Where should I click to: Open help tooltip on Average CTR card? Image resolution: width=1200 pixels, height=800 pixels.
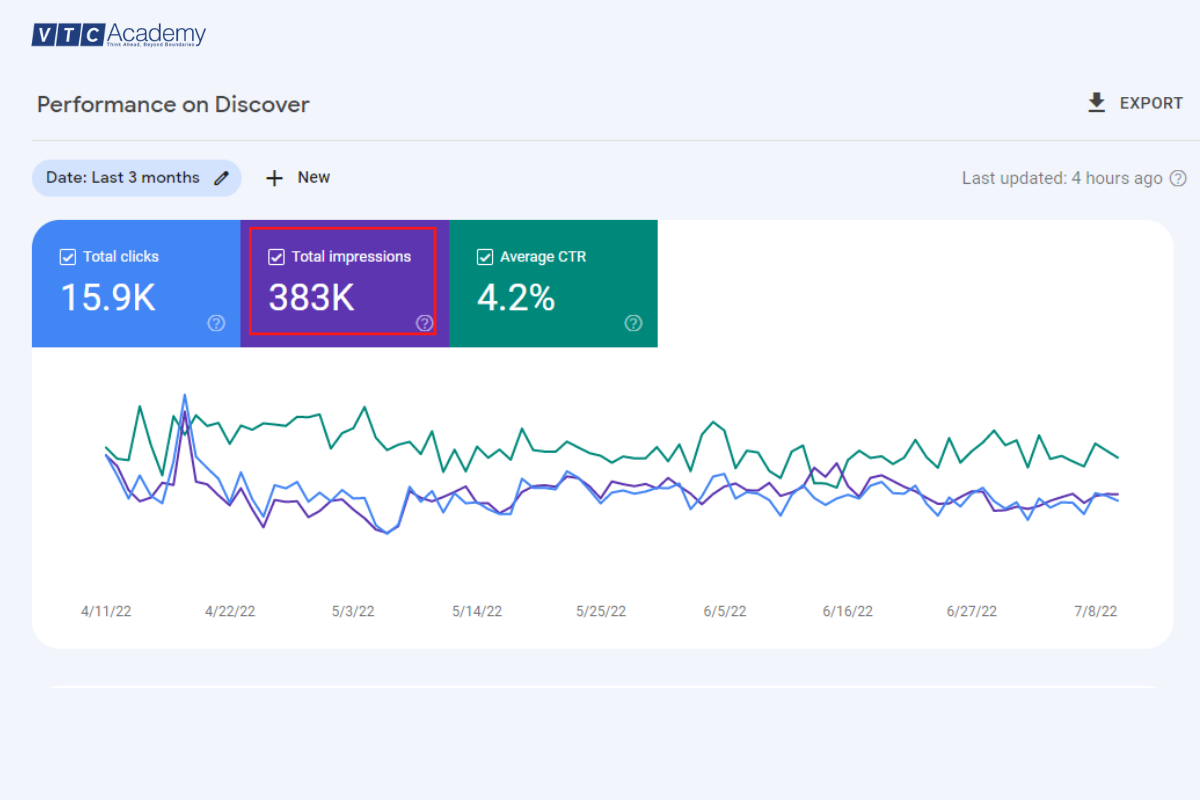(633, 323)
